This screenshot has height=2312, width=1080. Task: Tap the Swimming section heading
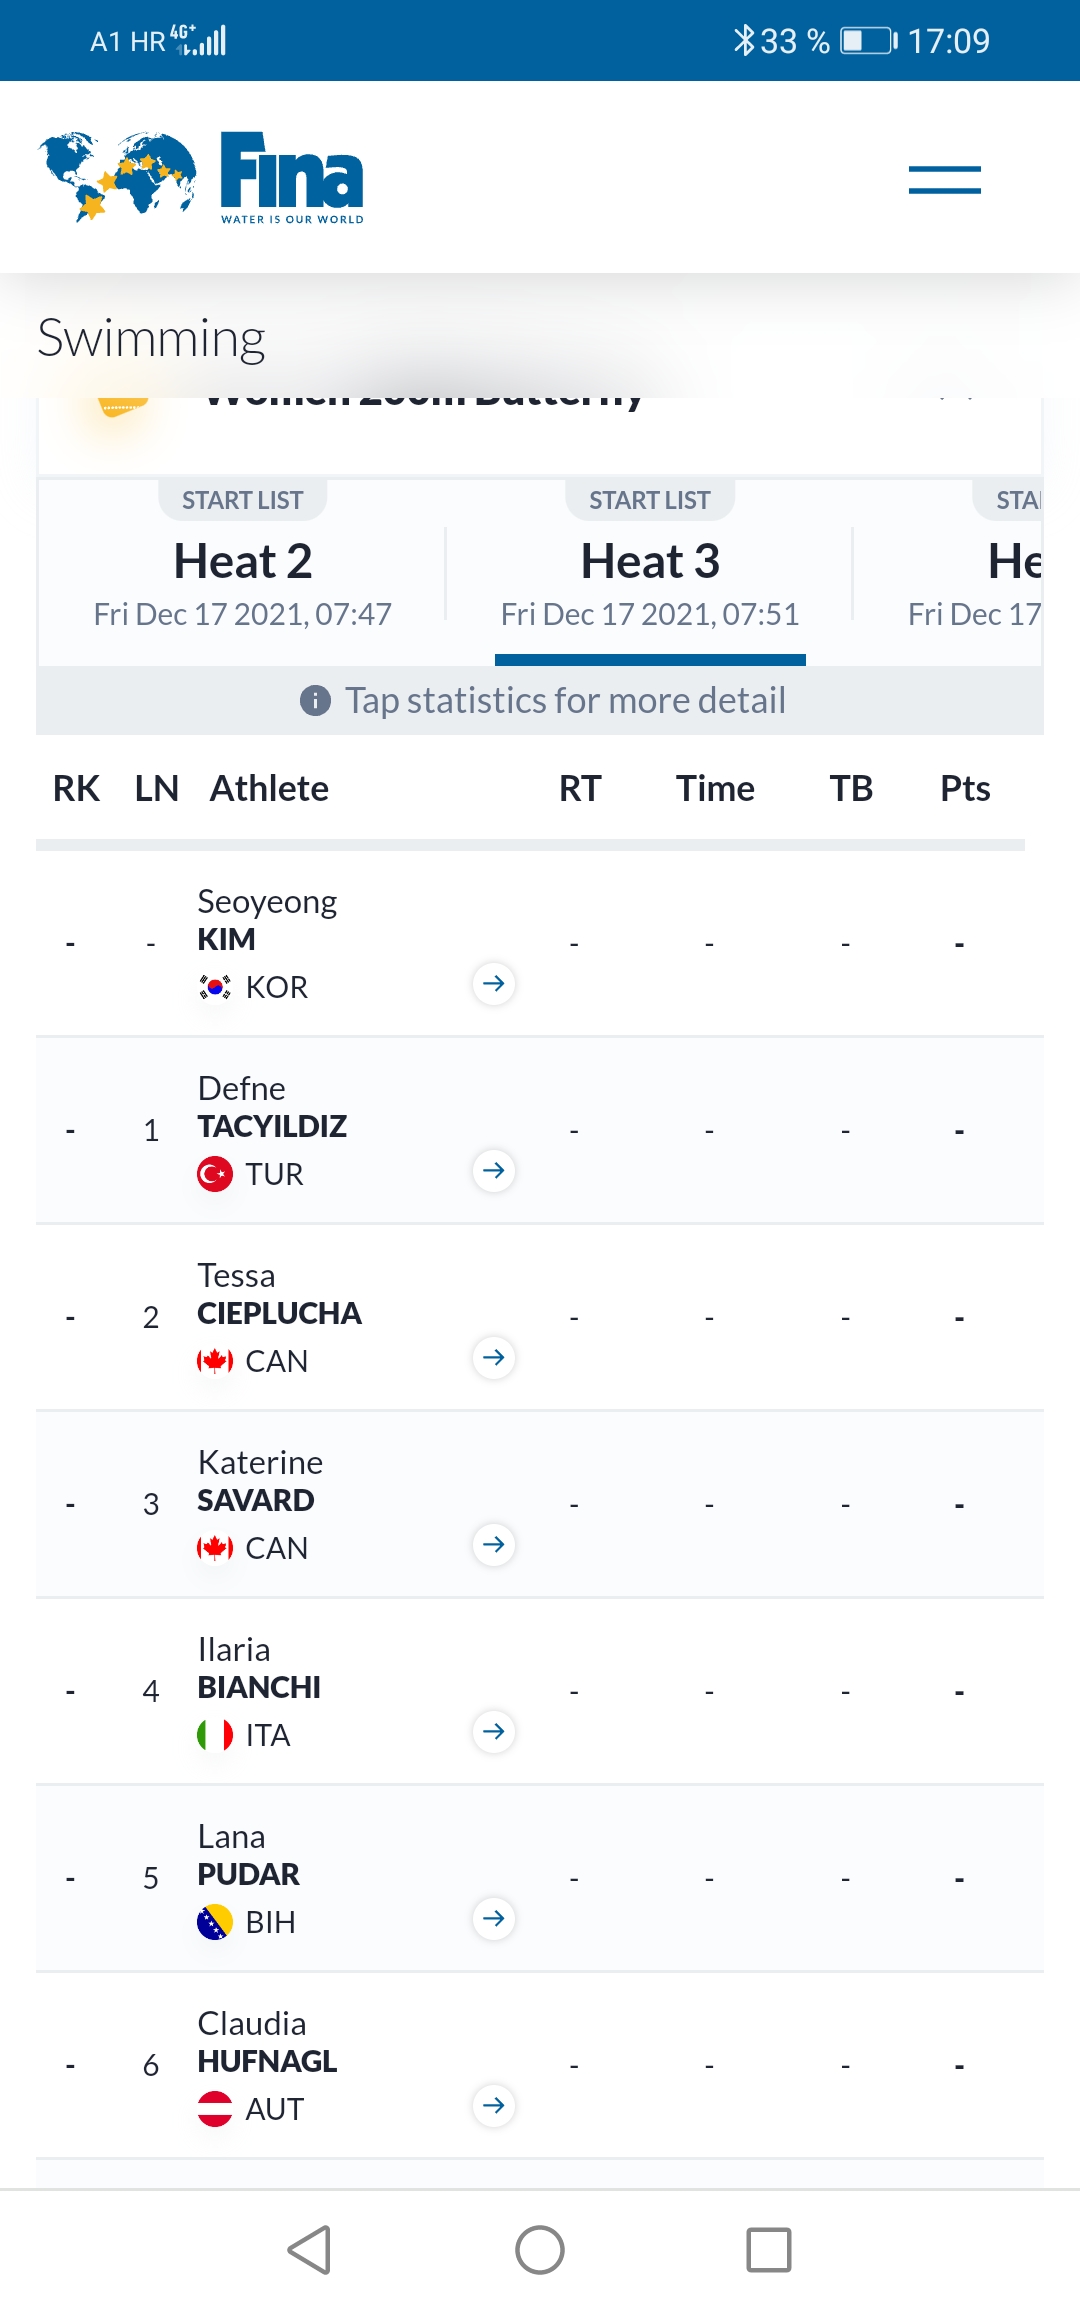tap(151, 338)
